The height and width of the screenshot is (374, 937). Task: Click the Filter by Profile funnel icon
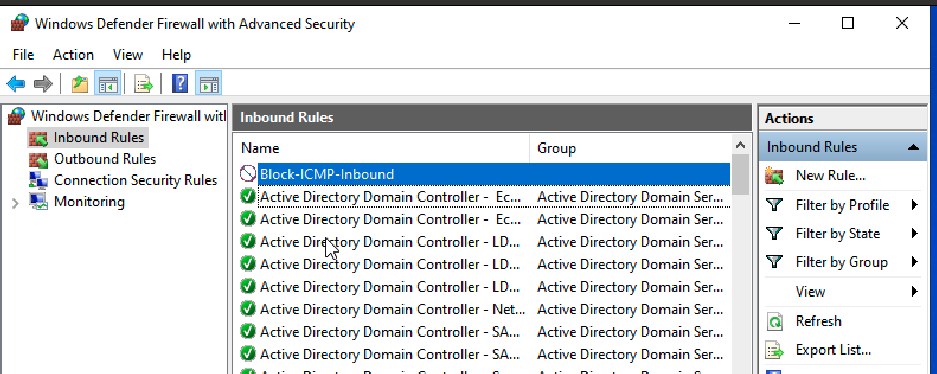(x=774, y=205)
